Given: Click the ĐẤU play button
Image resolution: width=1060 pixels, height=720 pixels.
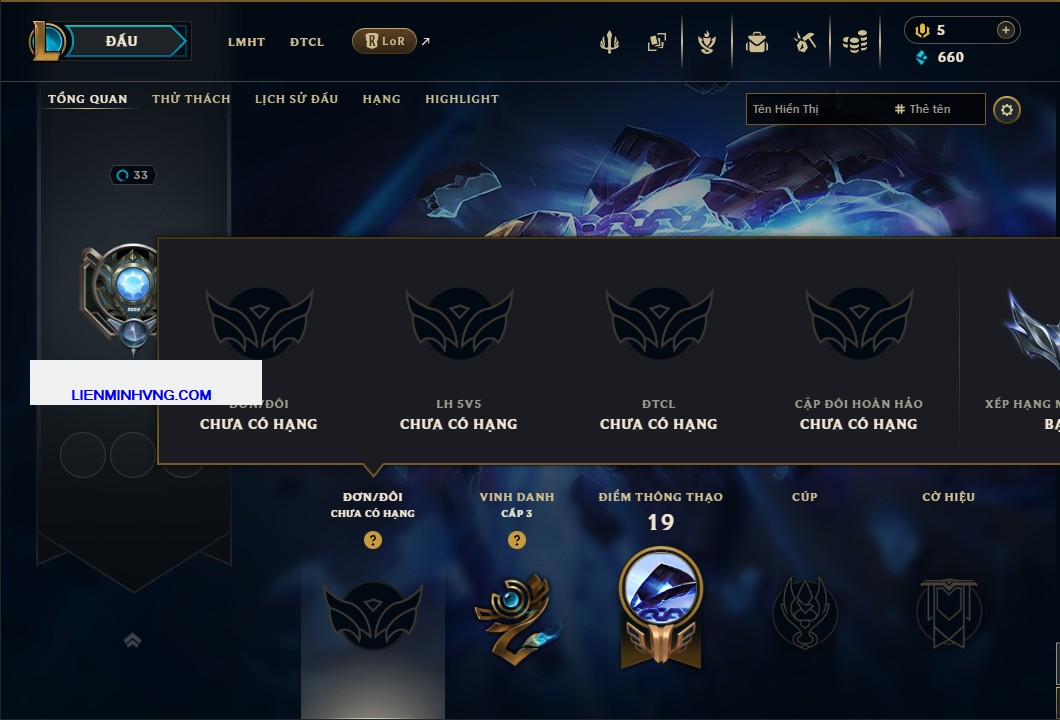Looking at the screenshot, I should 122,41.
